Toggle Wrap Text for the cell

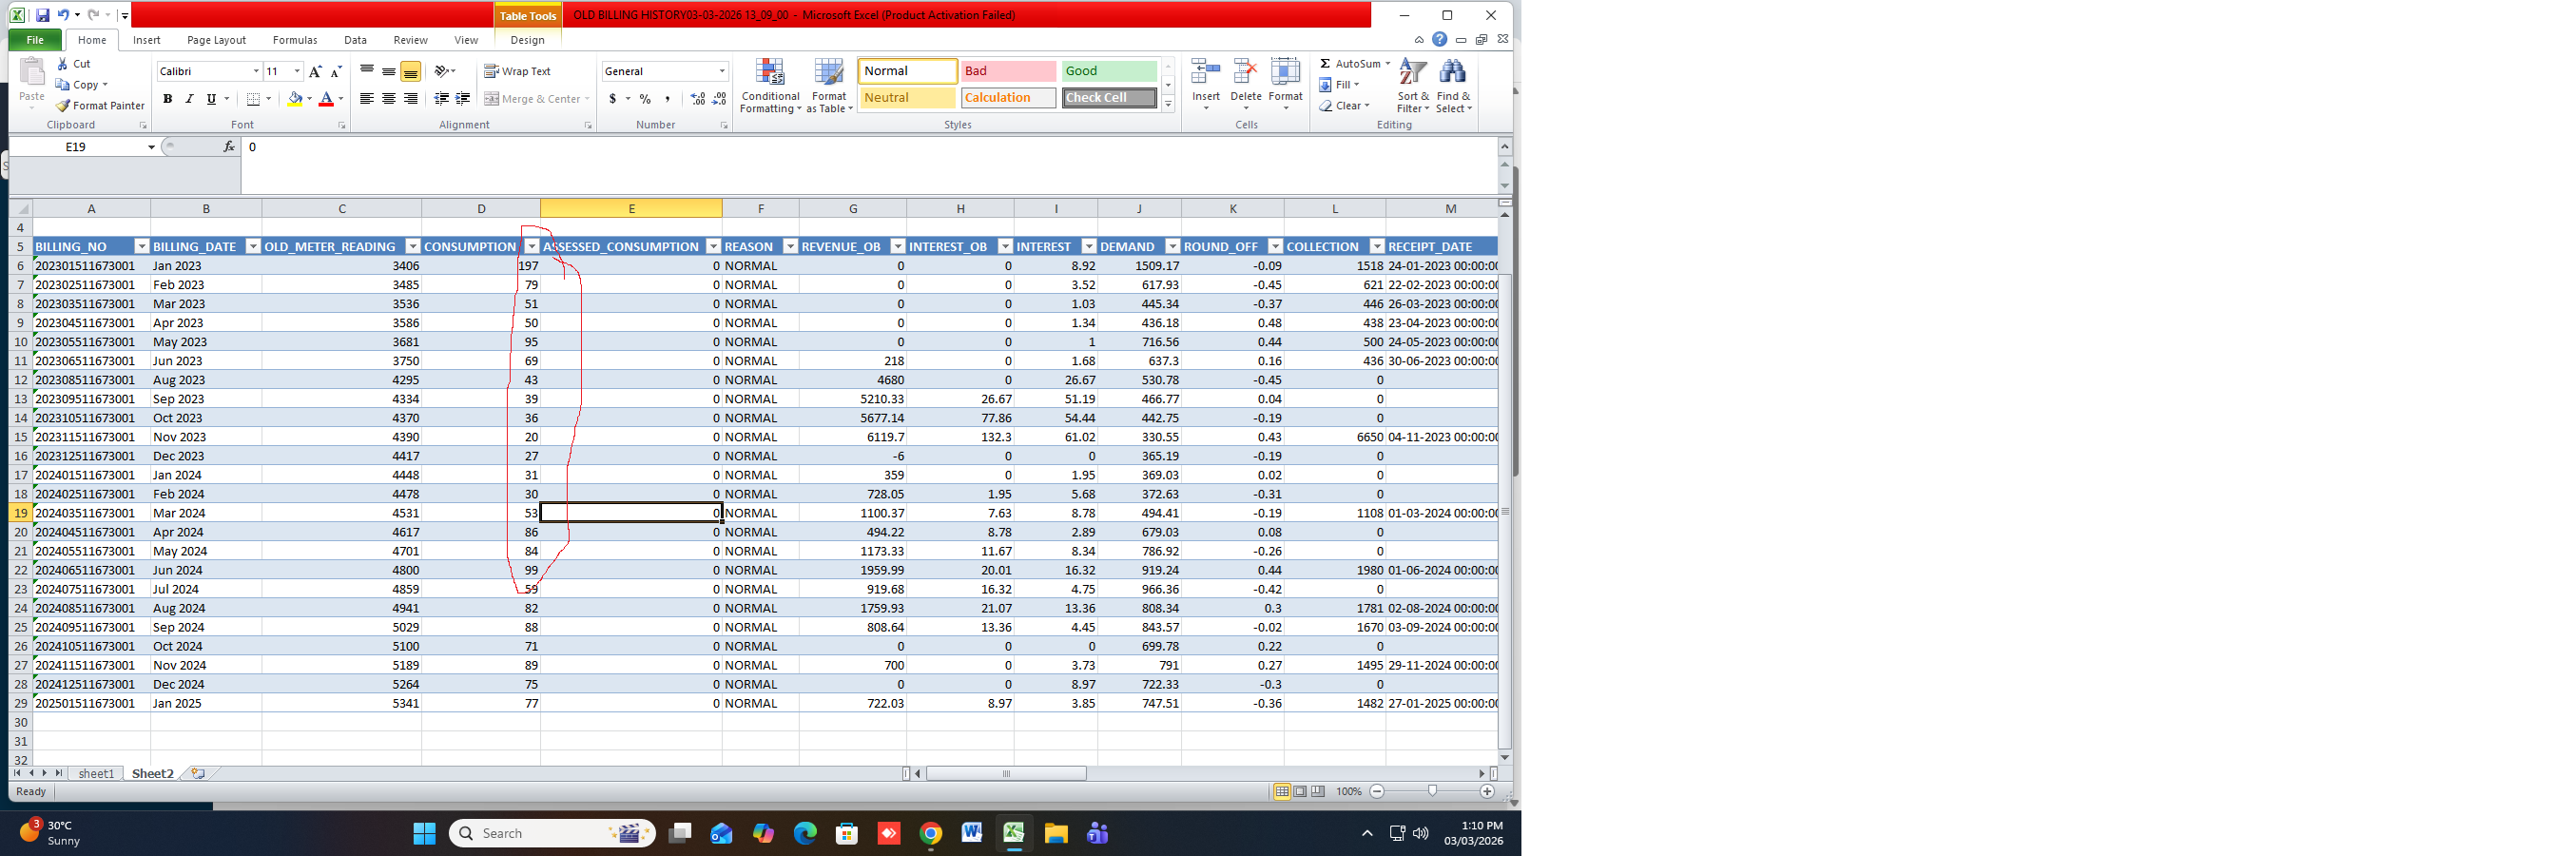click(517, 71)
